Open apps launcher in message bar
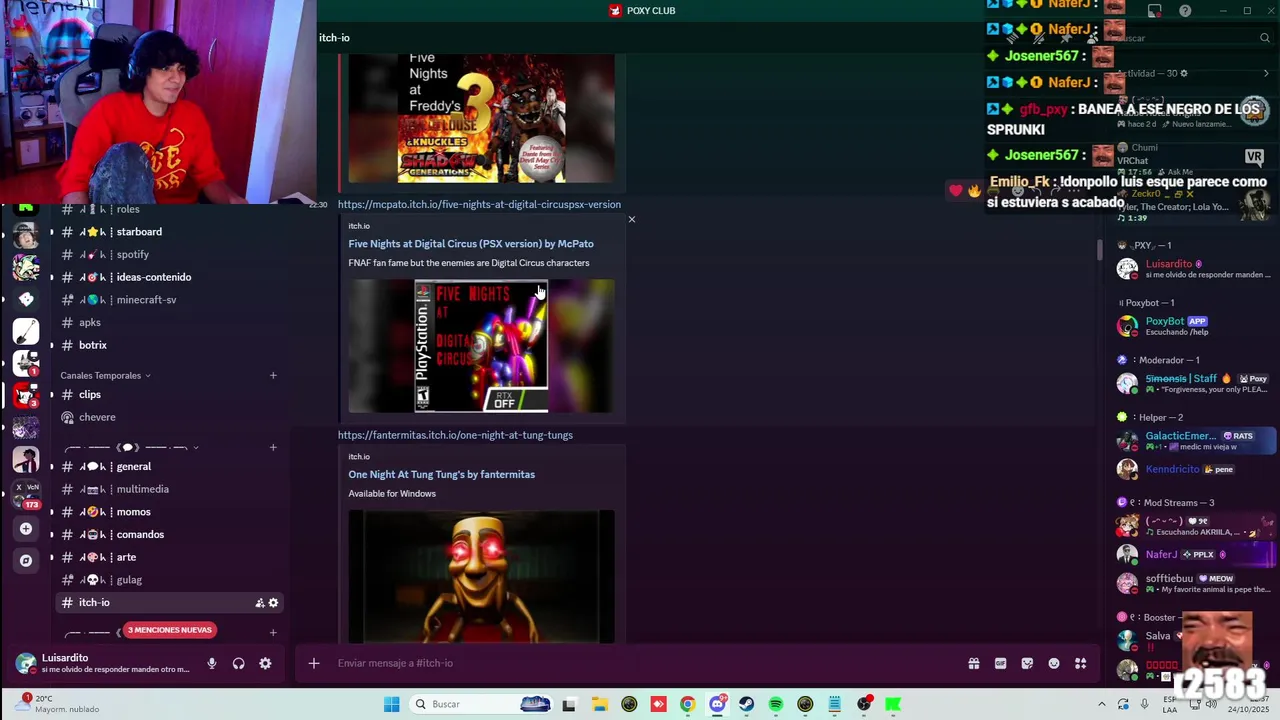This screenshot has width=1280, height=720. coord(1081,663)
